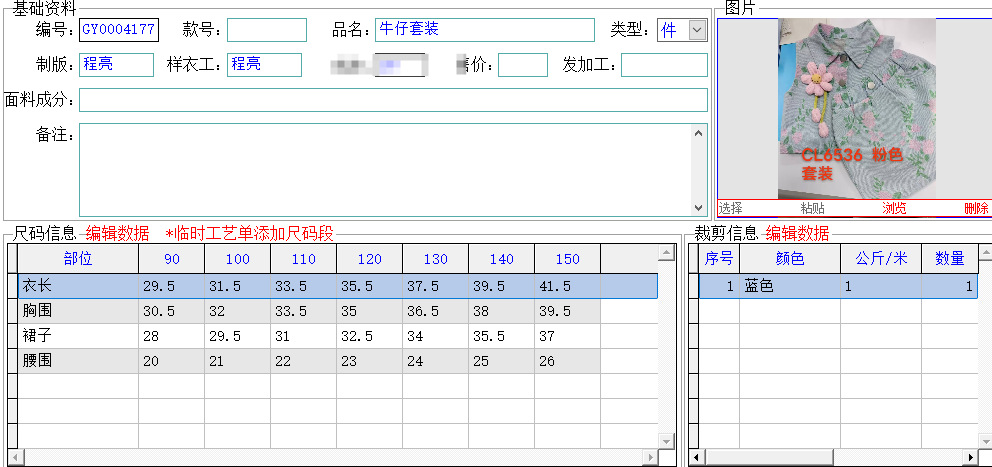992x467 pixels.
Task: Focus the 面料成分 input field
Action: pyautogui.click(x=393, y=100)
